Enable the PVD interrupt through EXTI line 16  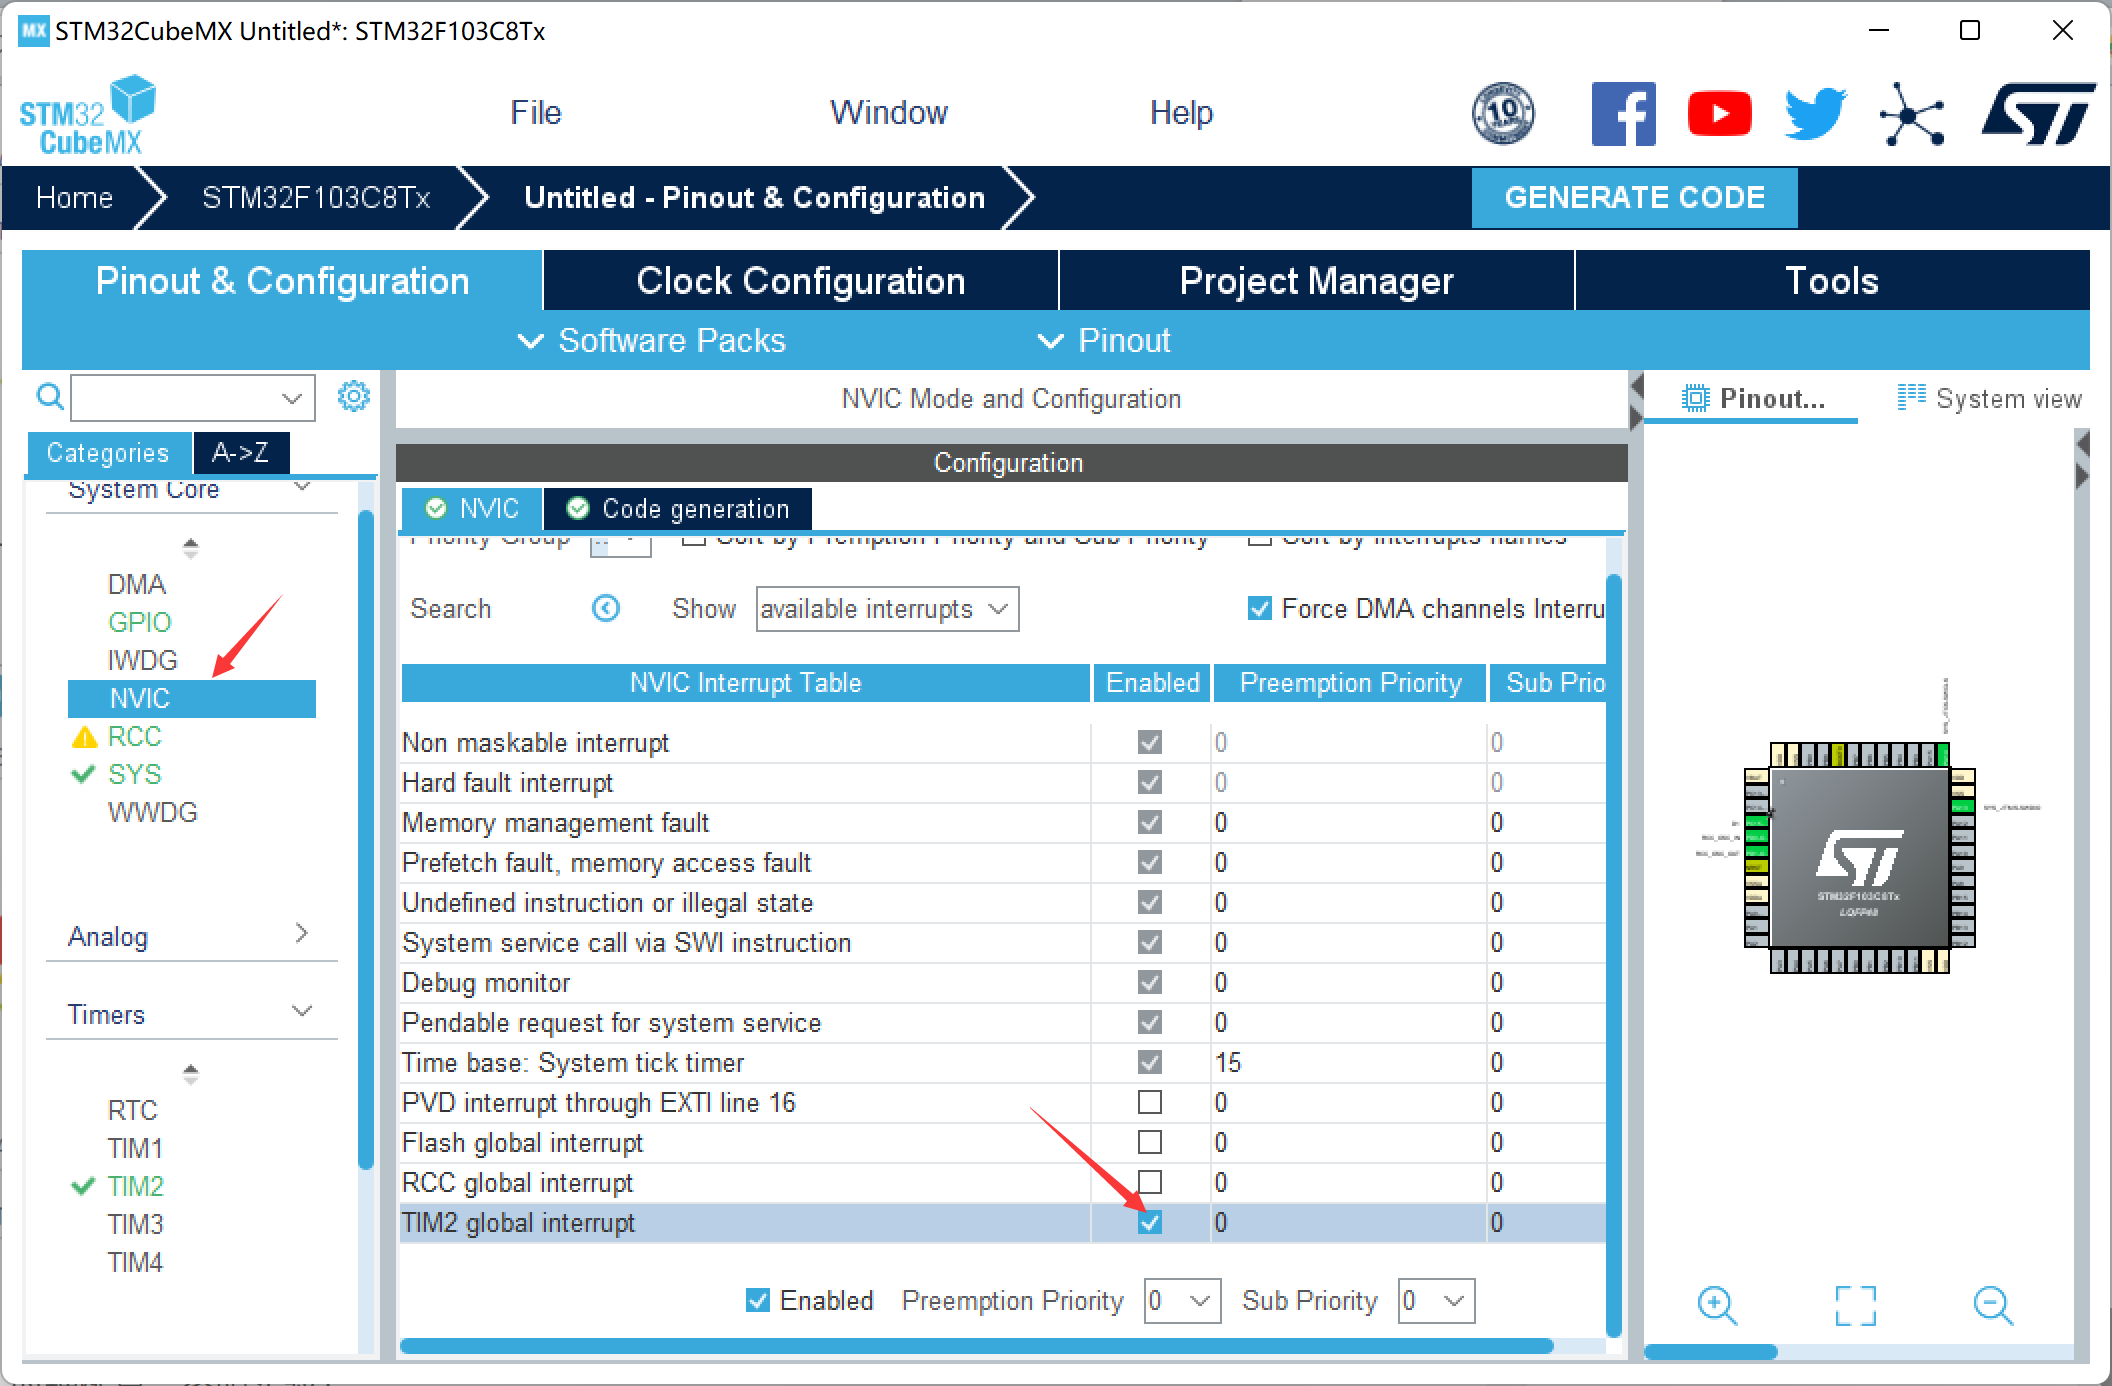pyautogui.click(x=1150, y=1102)
